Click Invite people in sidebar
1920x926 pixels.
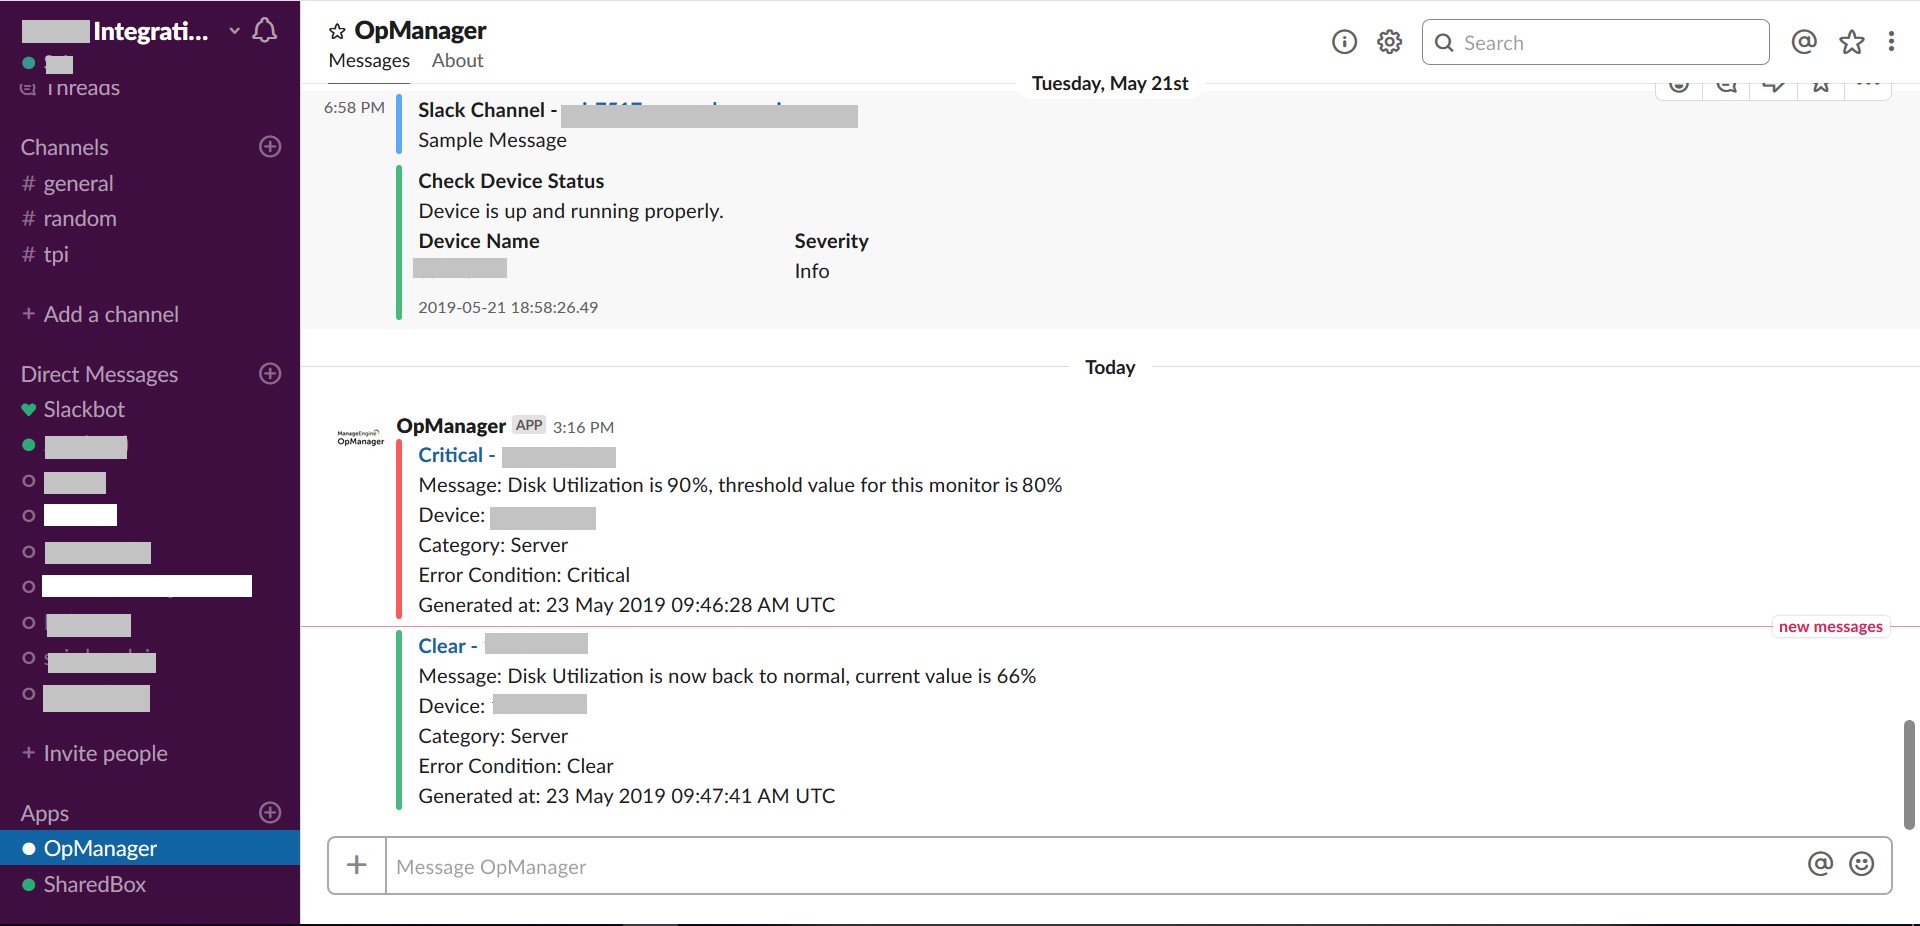(x=105, y=754)
